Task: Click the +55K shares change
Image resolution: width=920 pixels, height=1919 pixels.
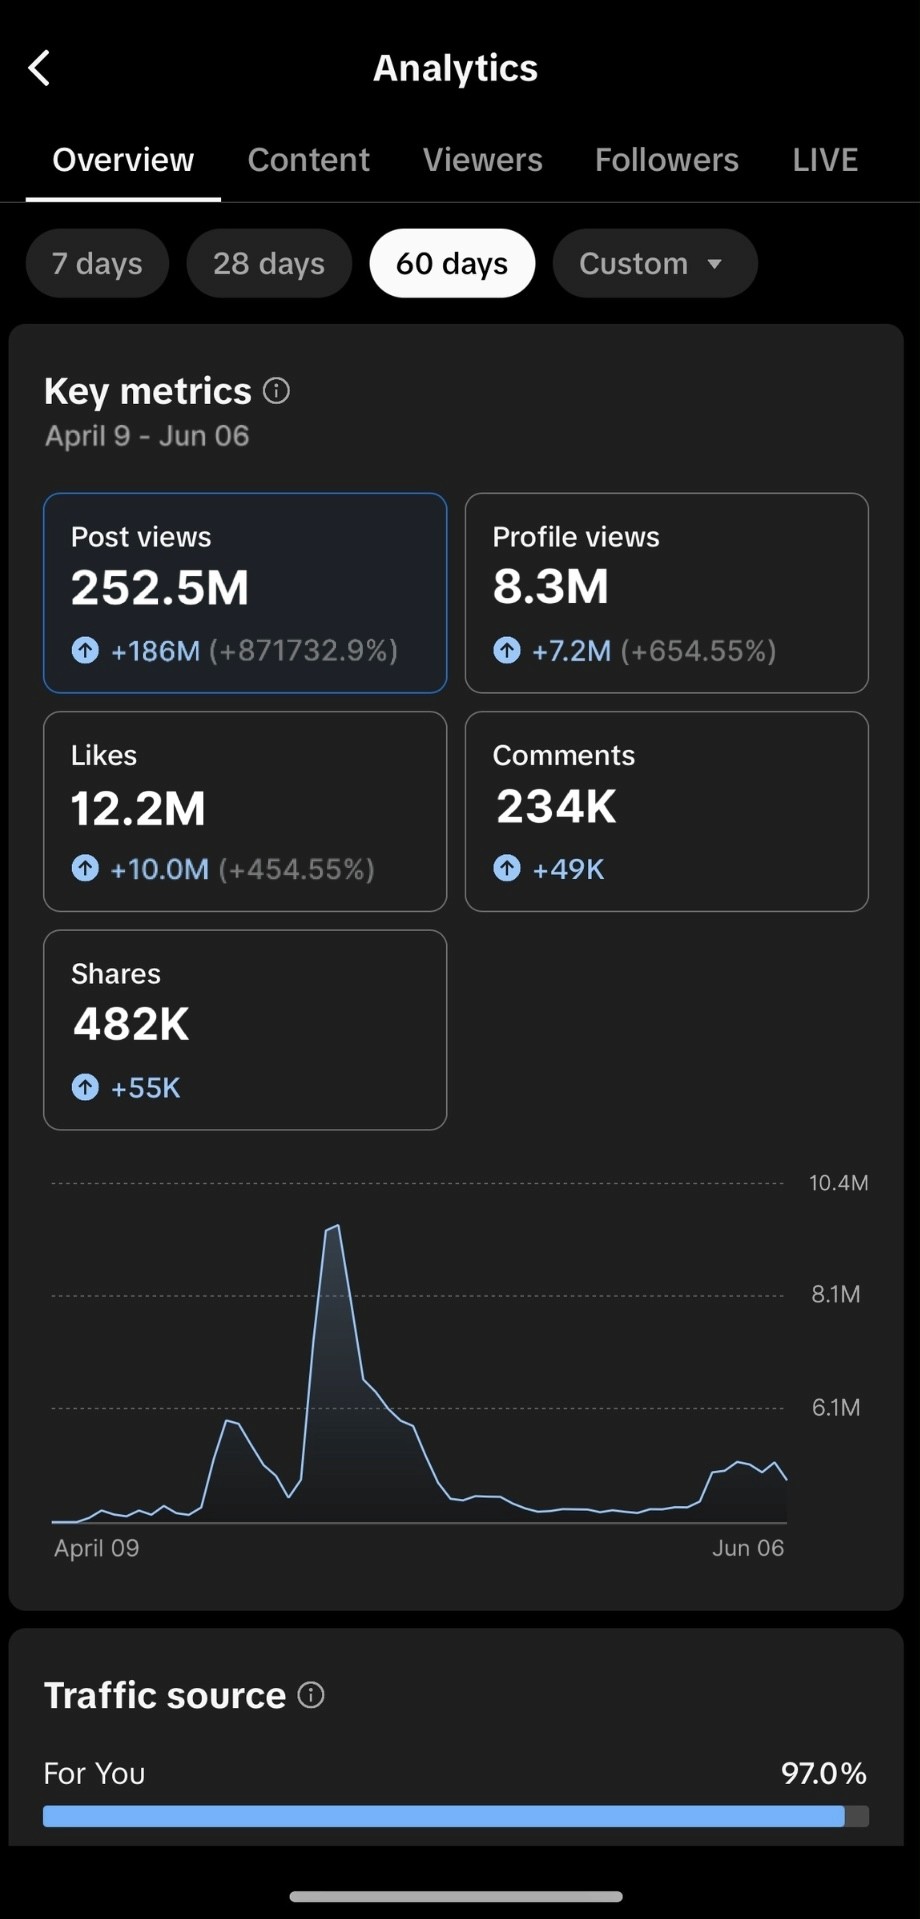Action: point(146,1088)
